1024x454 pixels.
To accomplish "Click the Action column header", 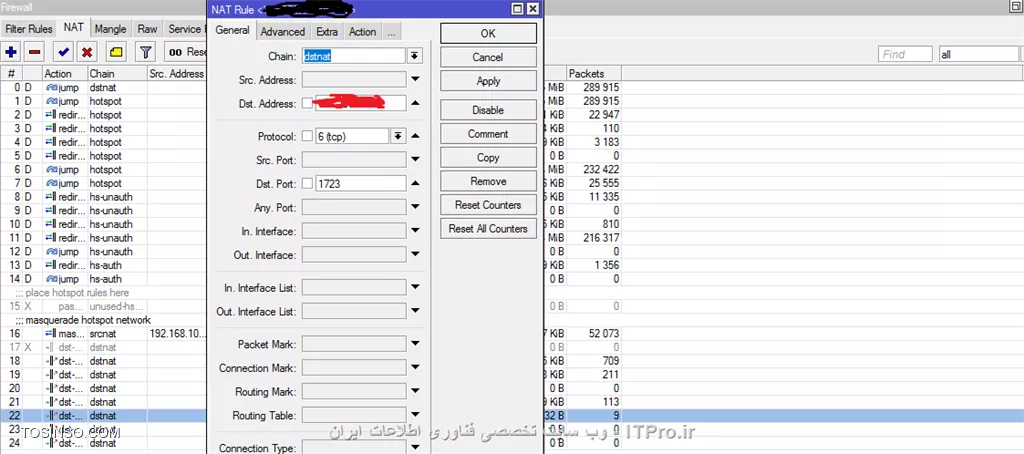I will click(x=65, y=74).
